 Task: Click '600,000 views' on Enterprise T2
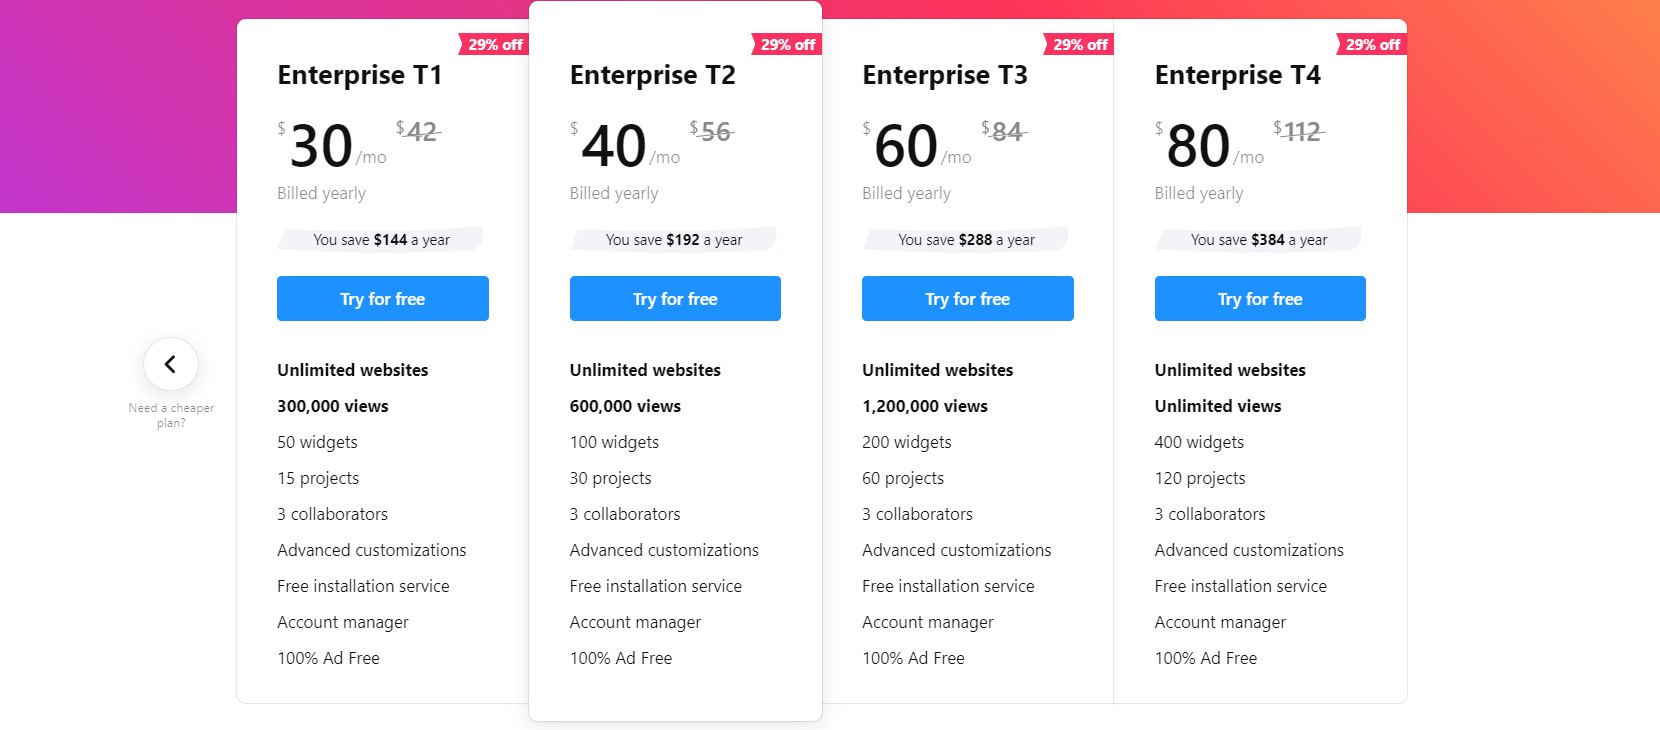coord(625,406)
